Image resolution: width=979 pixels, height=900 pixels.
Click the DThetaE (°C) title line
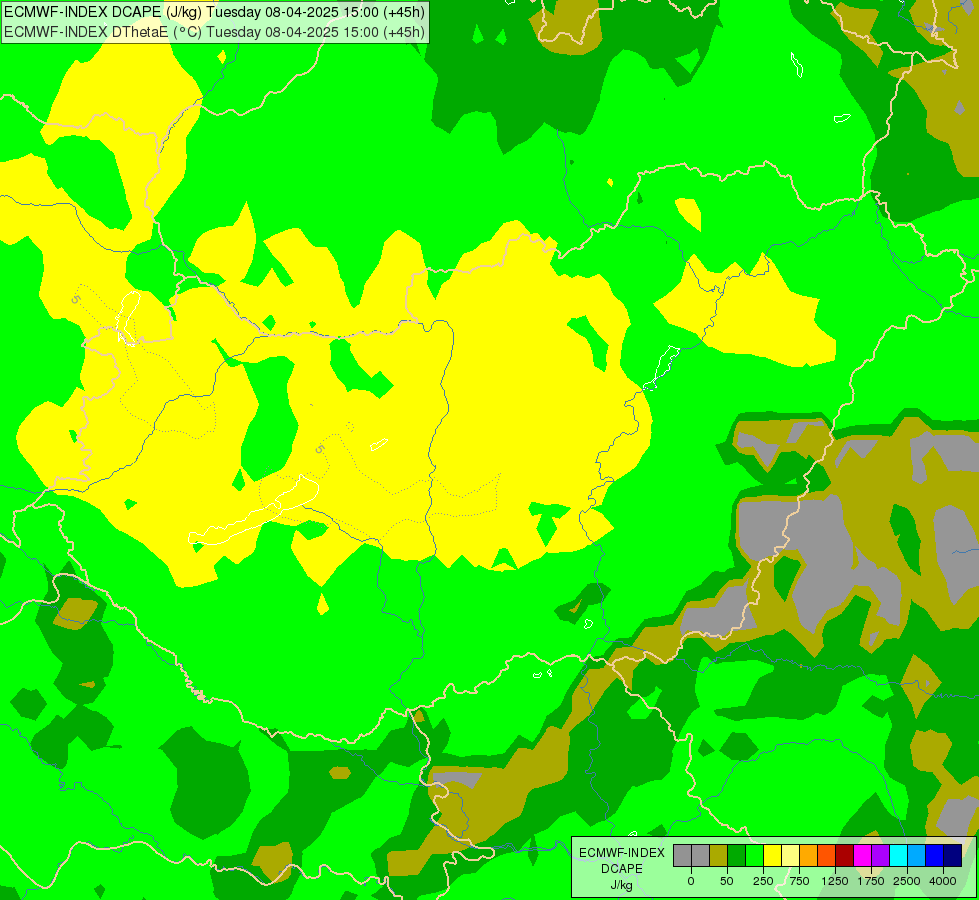click(x=215, y=32)
